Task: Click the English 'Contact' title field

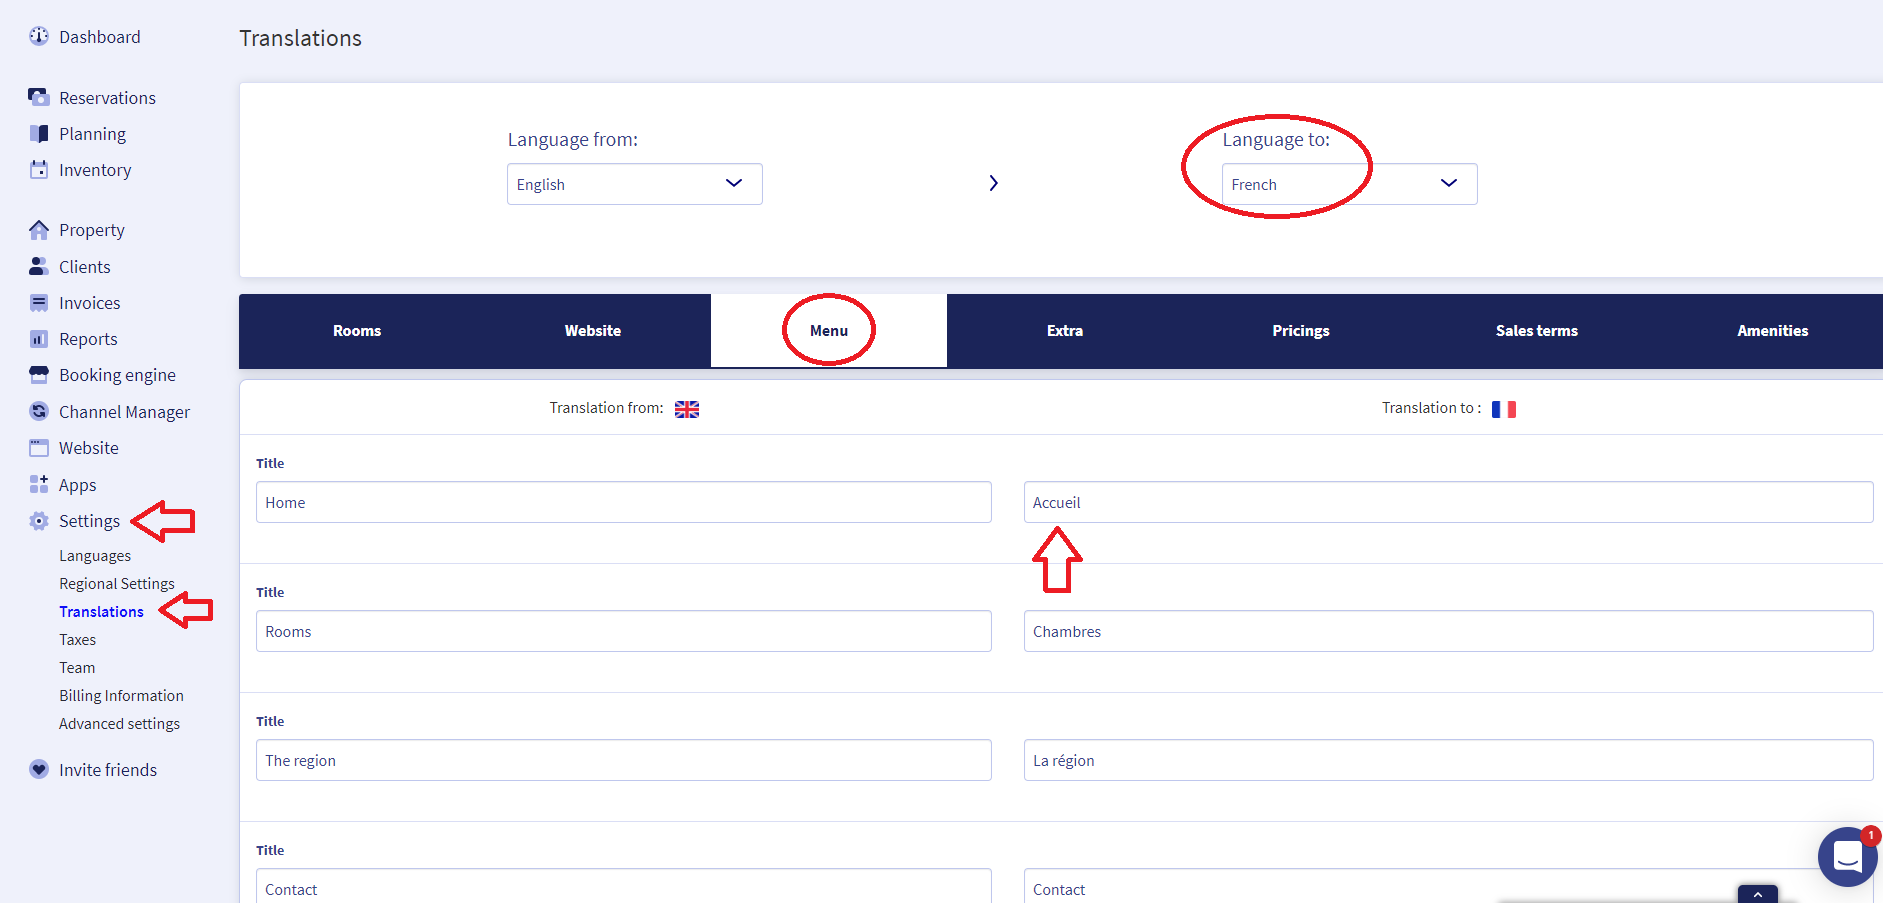Action: [624, 886]
